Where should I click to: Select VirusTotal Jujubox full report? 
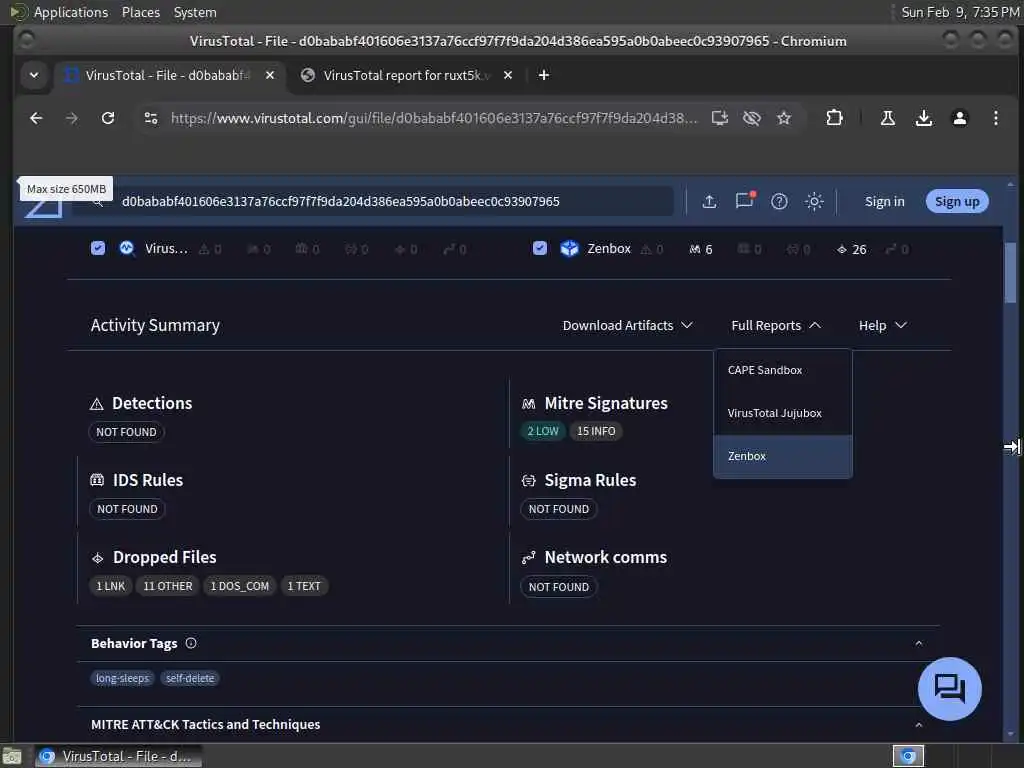(783, 413)
